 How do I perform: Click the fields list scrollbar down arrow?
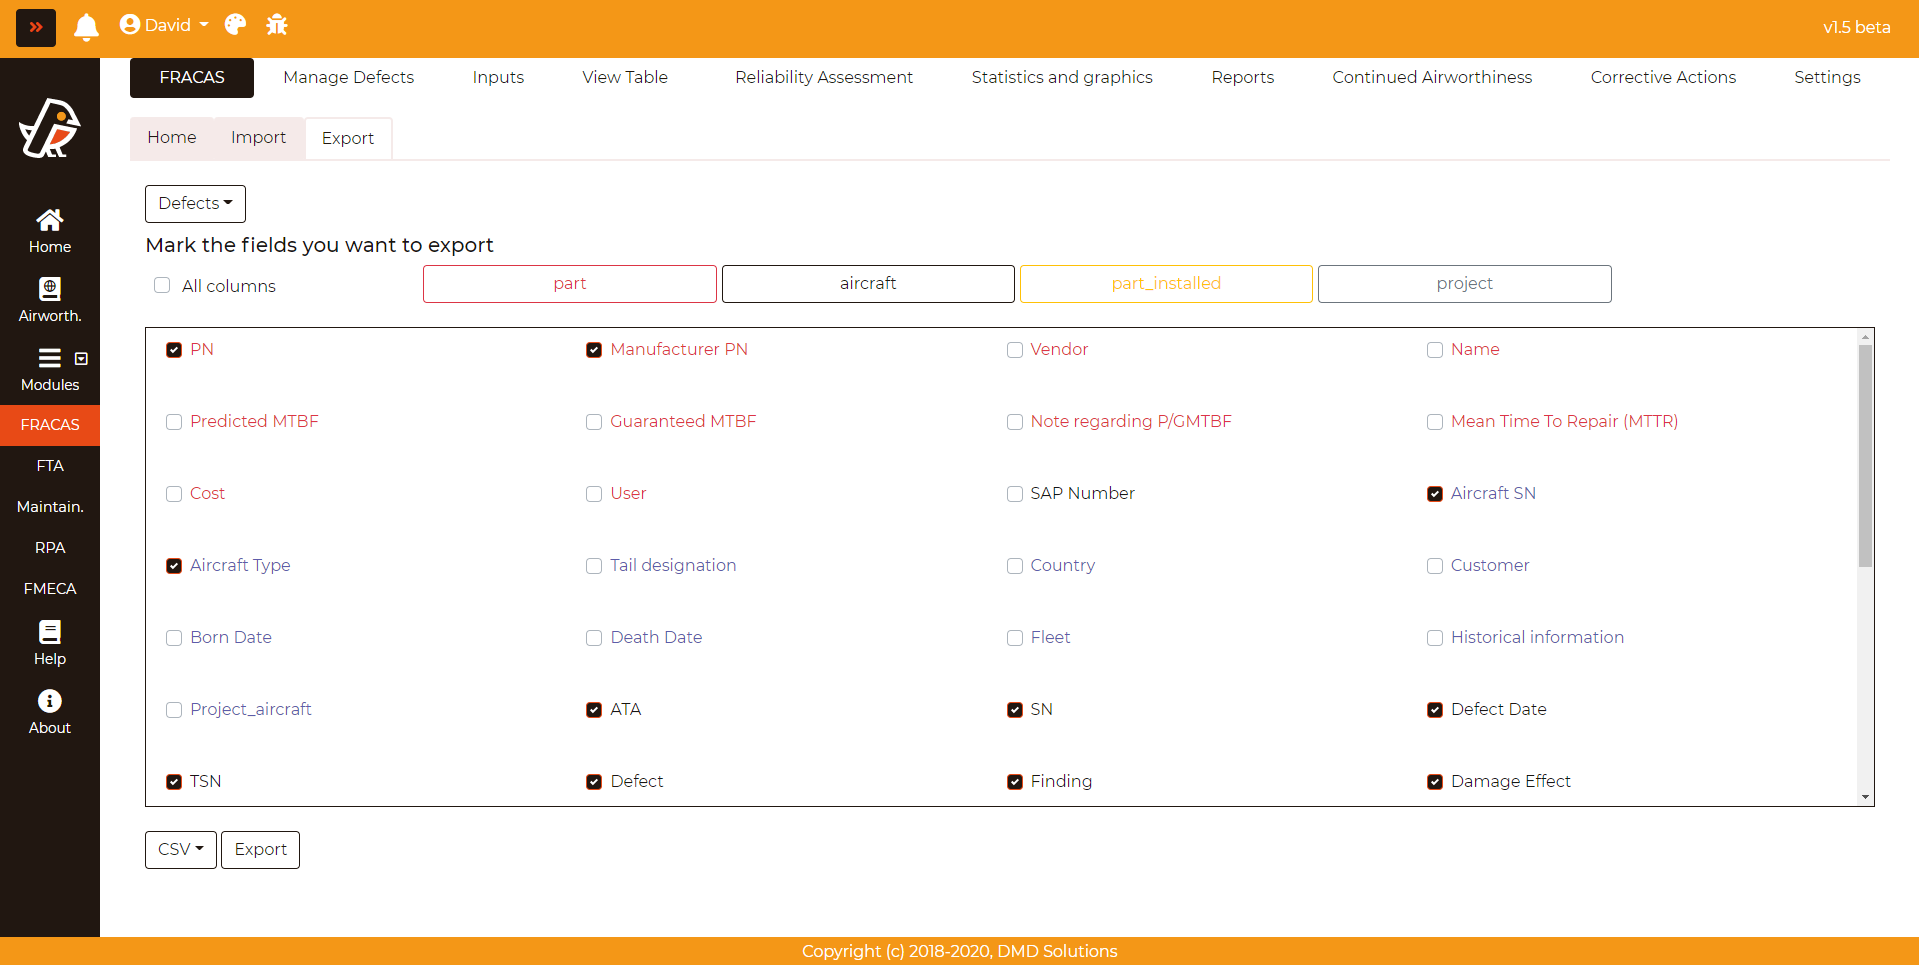1865,797
